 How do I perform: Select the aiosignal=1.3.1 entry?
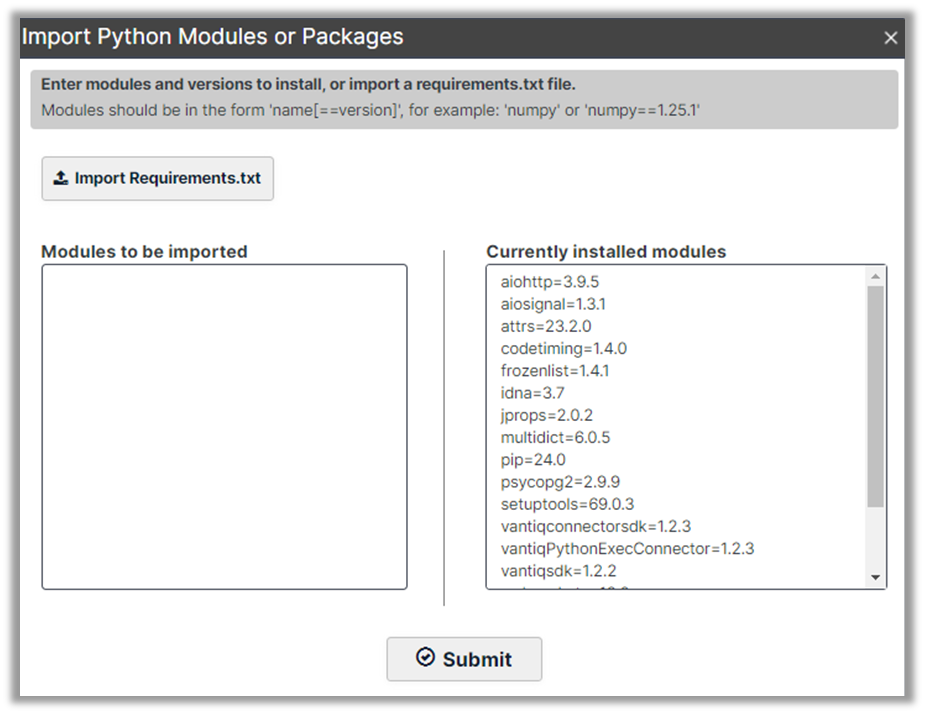(x=553, y=304)
